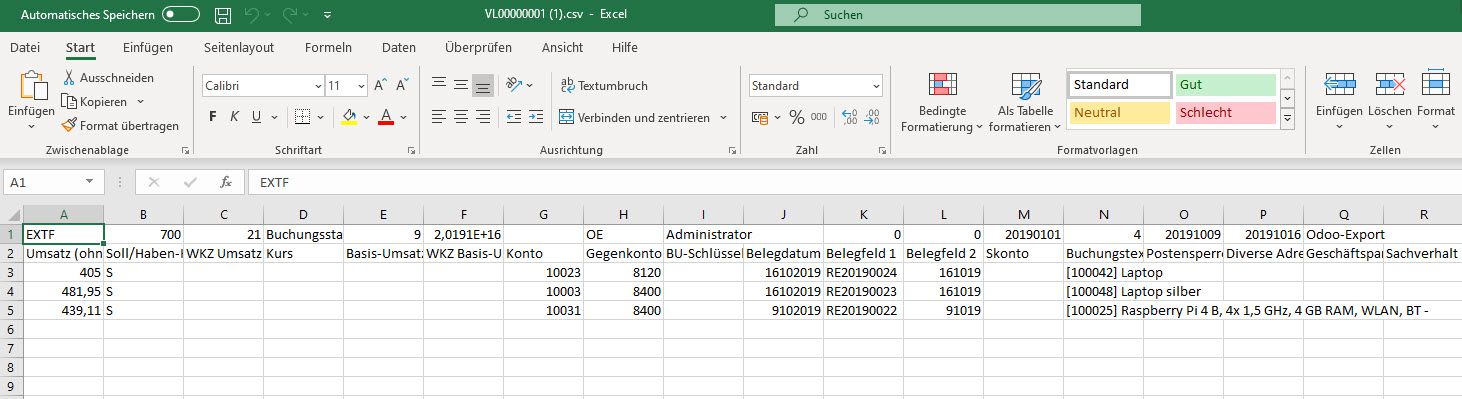Open font size 11 dropdown
This screenshot has height=399, width=1462.
[360, 86]
